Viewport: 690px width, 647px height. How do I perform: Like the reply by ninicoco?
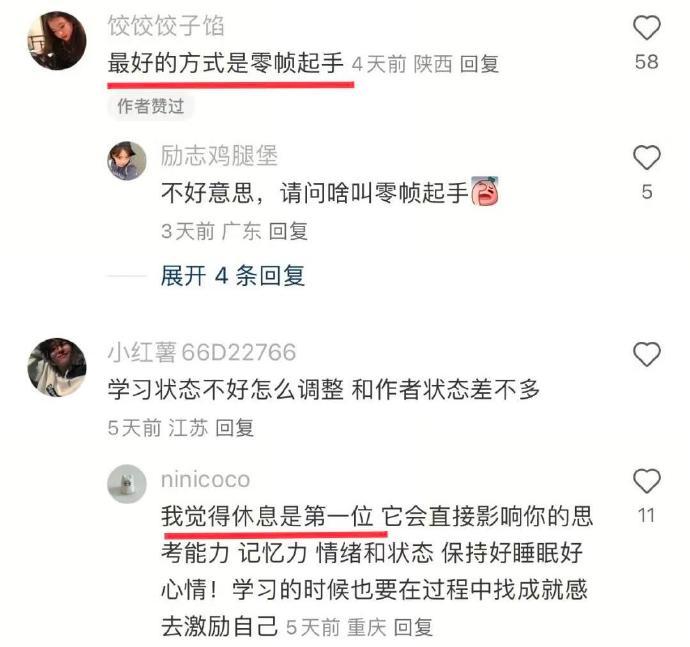click(x=646, y=481)
